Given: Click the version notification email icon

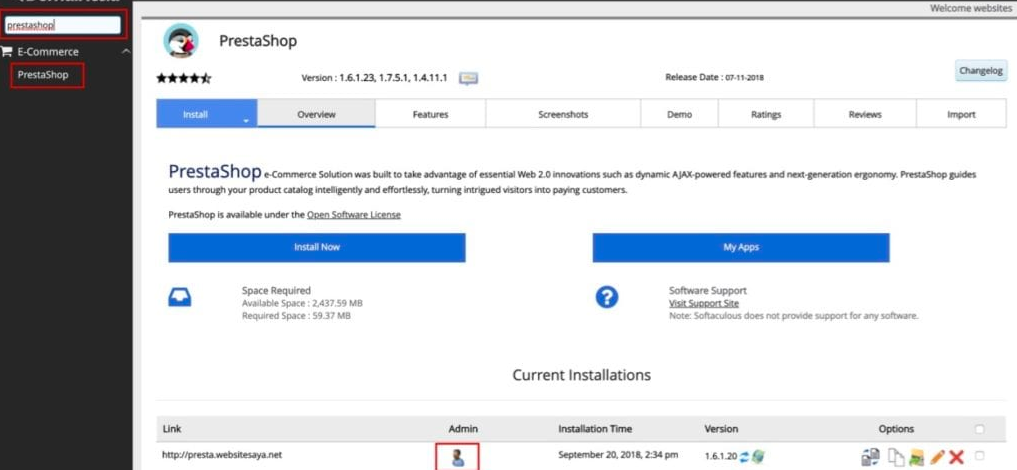Looking at the screenshot, I should (x=468, y=78).
